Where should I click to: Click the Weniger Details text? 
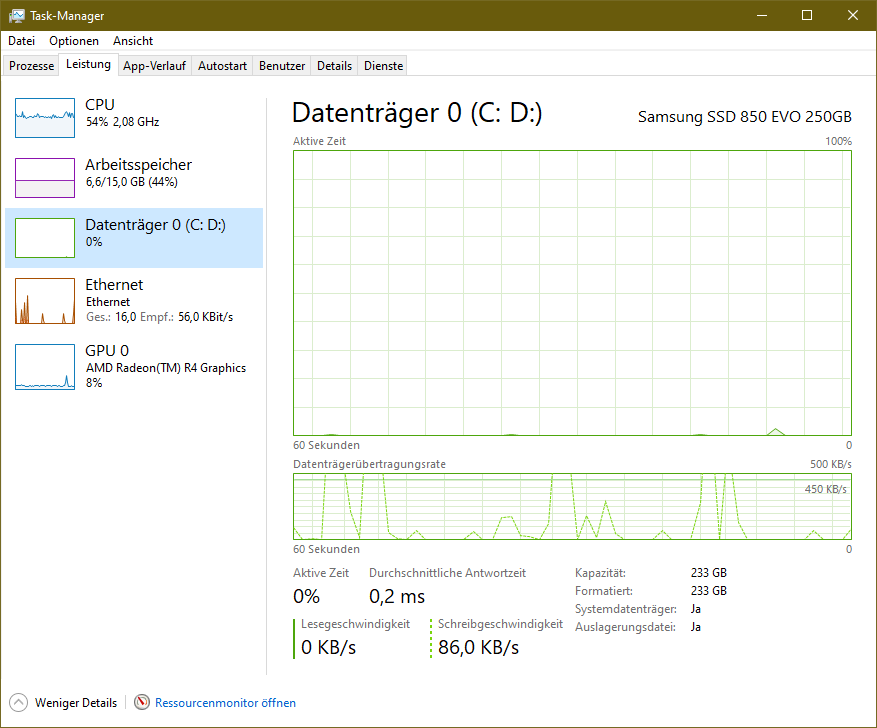click(76, 703)
